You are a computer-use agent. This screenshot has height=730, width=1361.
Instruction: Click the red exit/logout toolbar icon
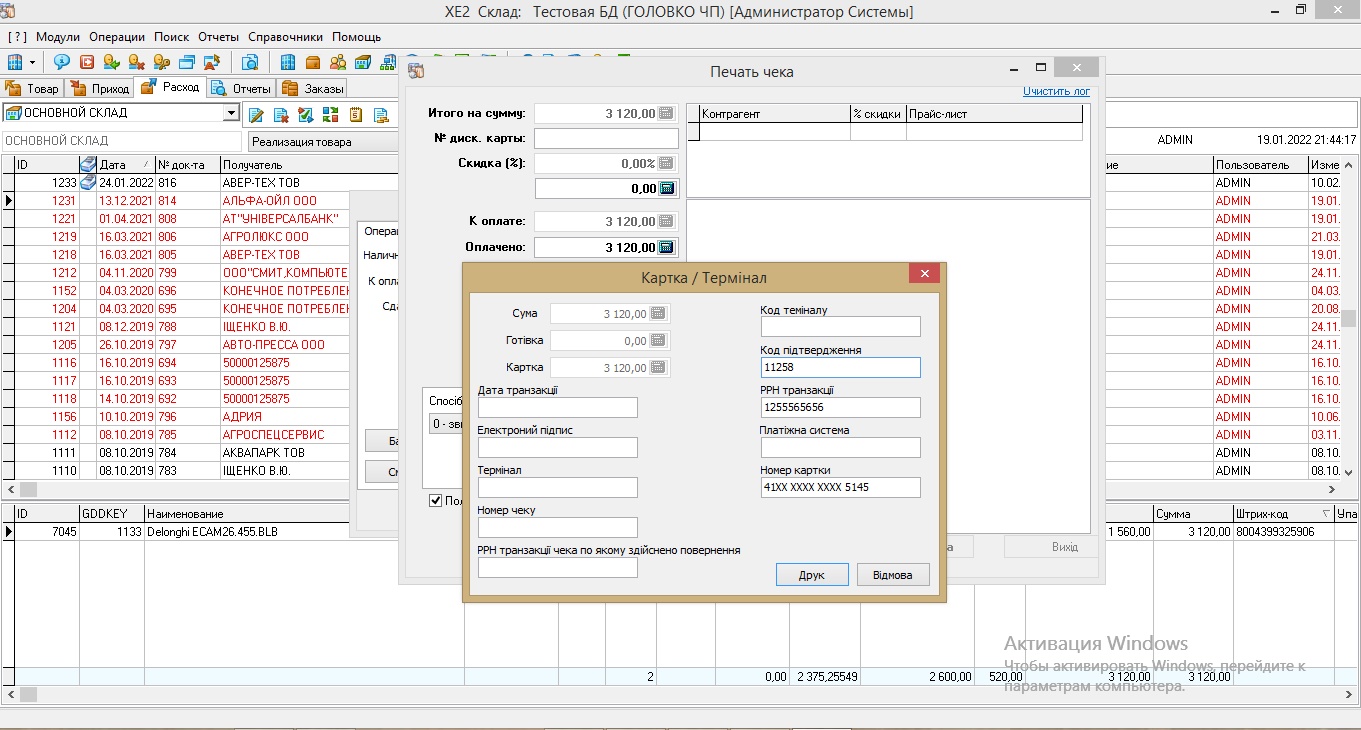pos(87,62)
